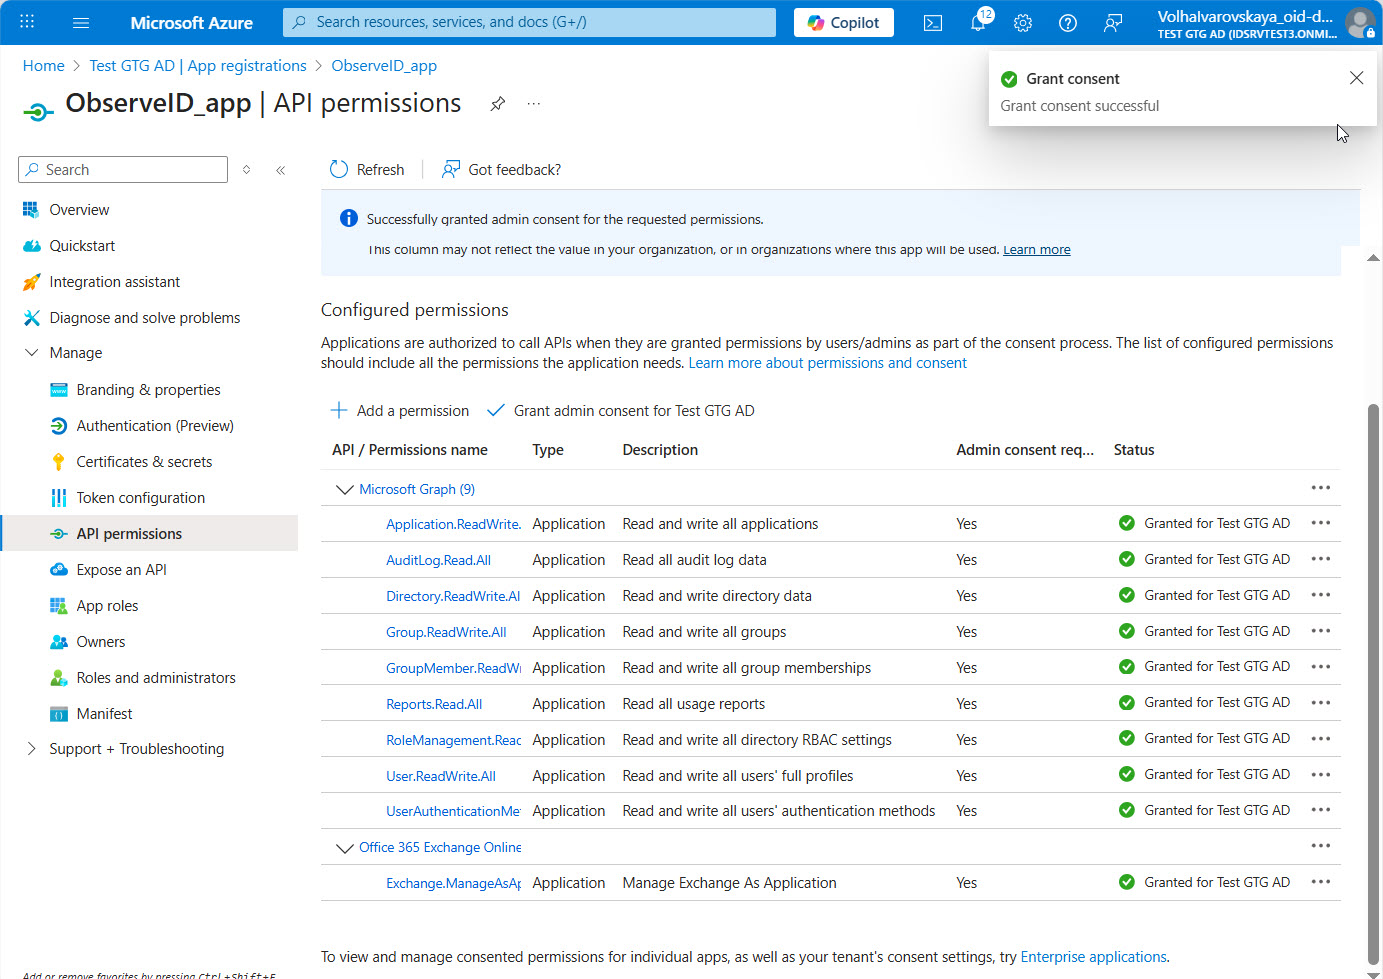
Task: Open the notifications bell
Action: [978, 23]
